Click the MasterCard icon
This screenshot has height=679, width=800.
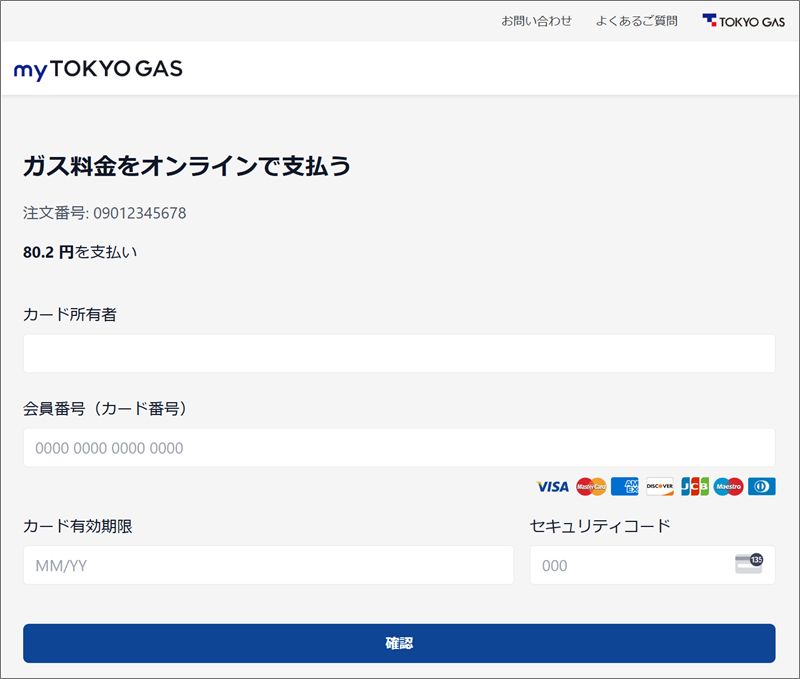pyautogui.click(x=591, y=487)
